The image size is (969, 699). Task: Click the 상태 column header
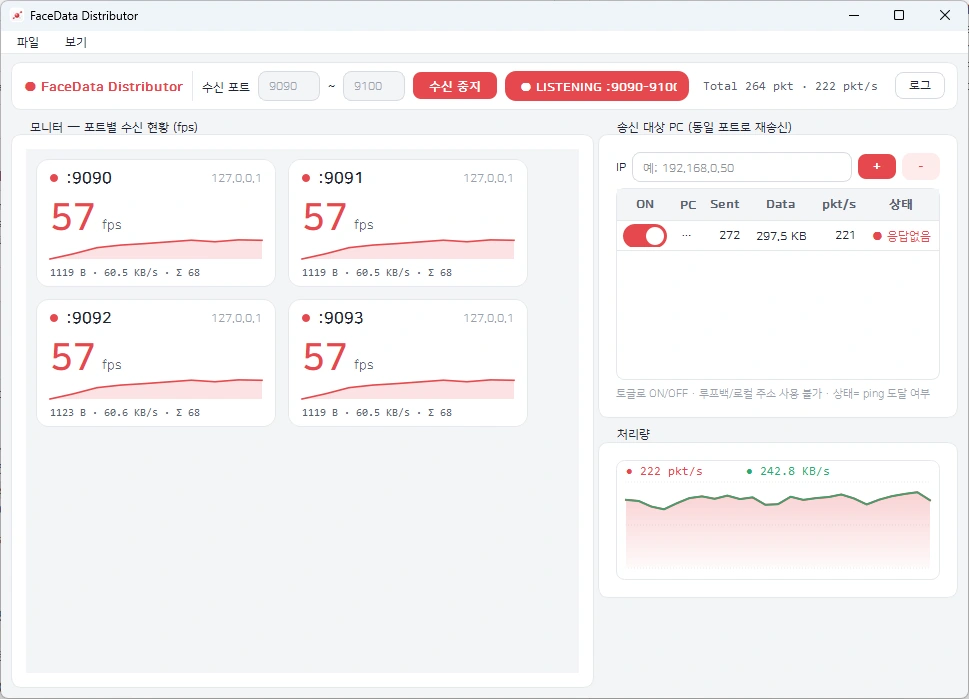coord(900,204)
